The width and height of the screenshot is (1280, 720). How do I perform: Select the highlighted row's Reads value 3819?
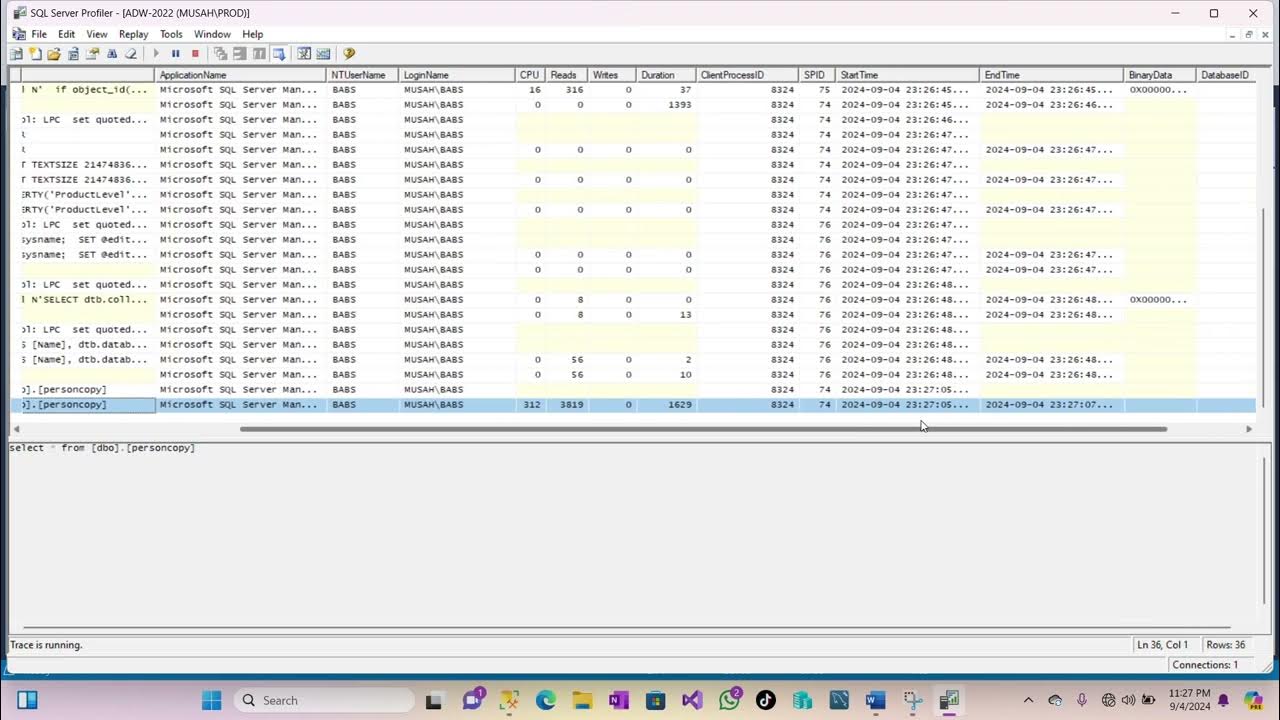click(x=571, y=405)
